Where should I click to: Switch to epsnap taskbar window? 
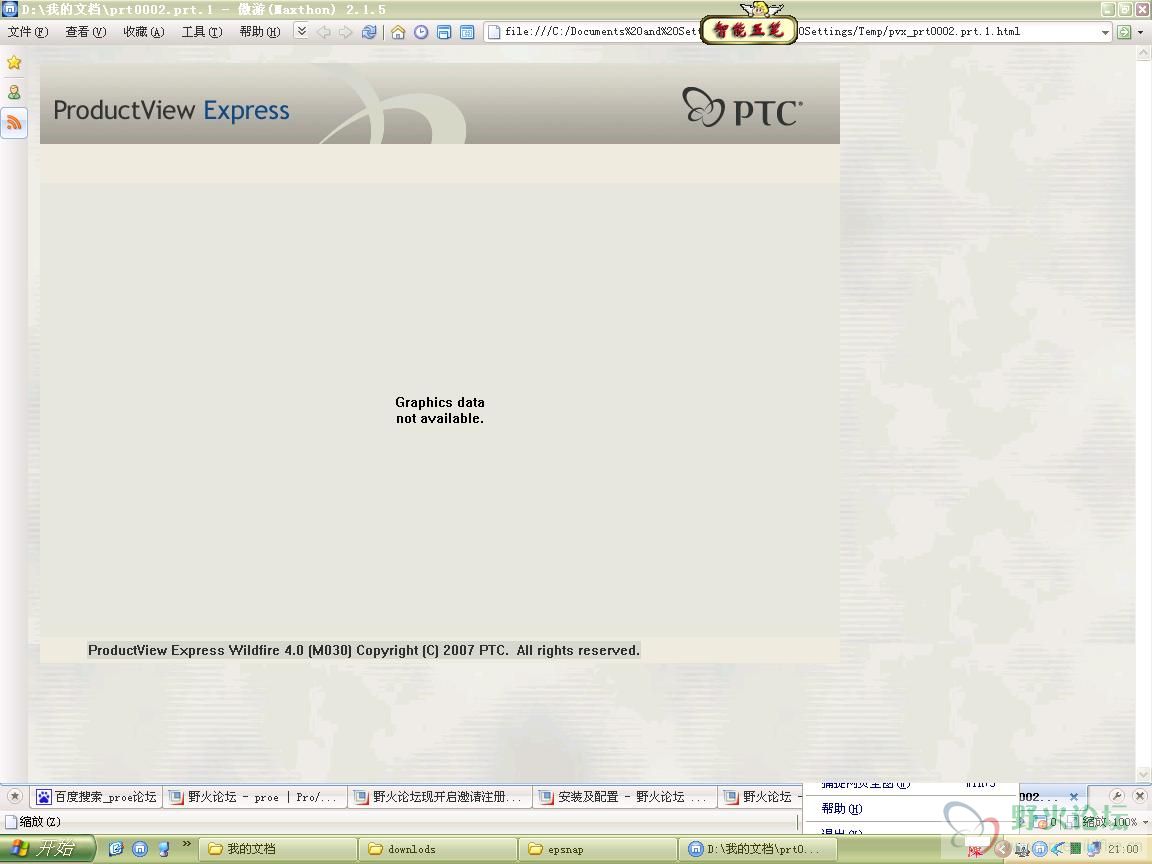[597, 849]
